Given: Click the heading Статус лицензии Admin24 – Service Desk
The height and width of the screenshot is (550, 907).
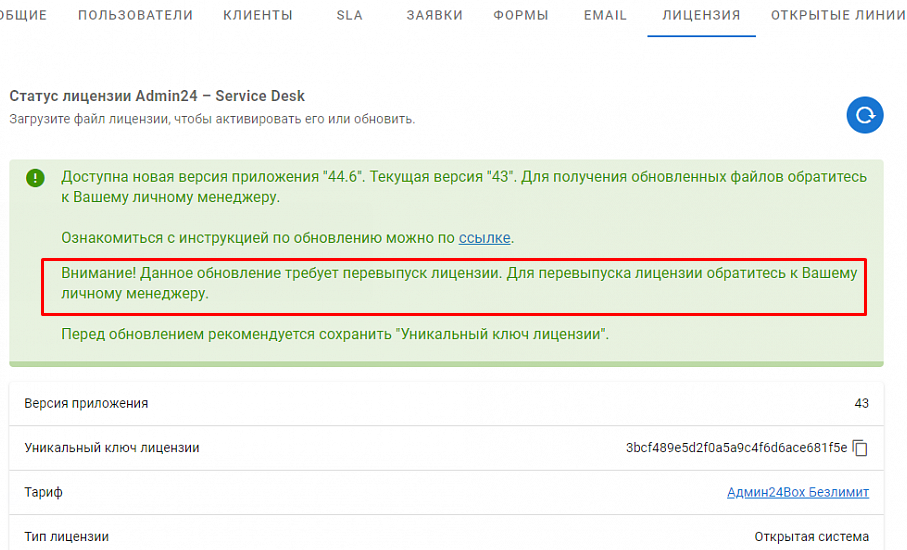Looking at the screenshot, I should (157, 96).
